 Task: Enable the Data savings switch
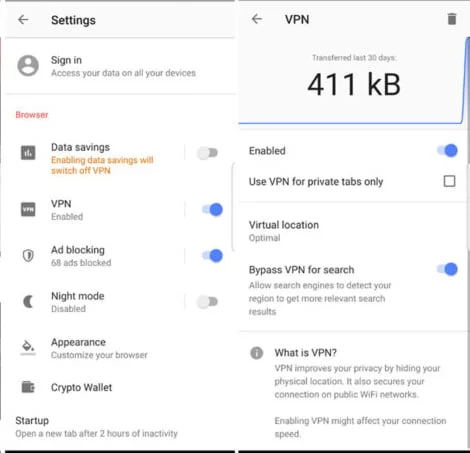pyautogui.click(x=207, y=153)
